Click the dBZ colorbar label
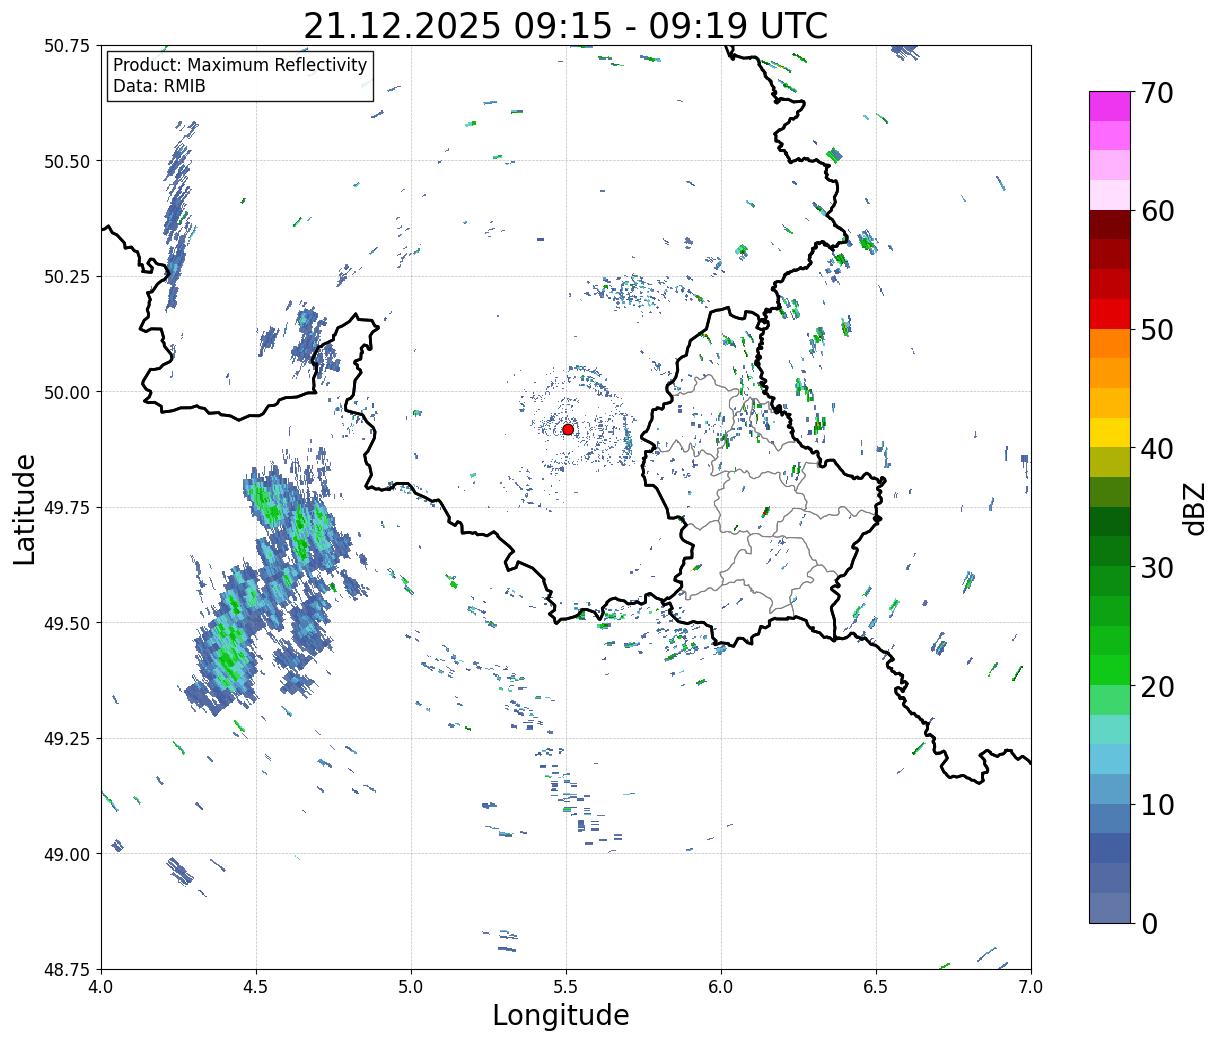 (x=1195, y=508)
